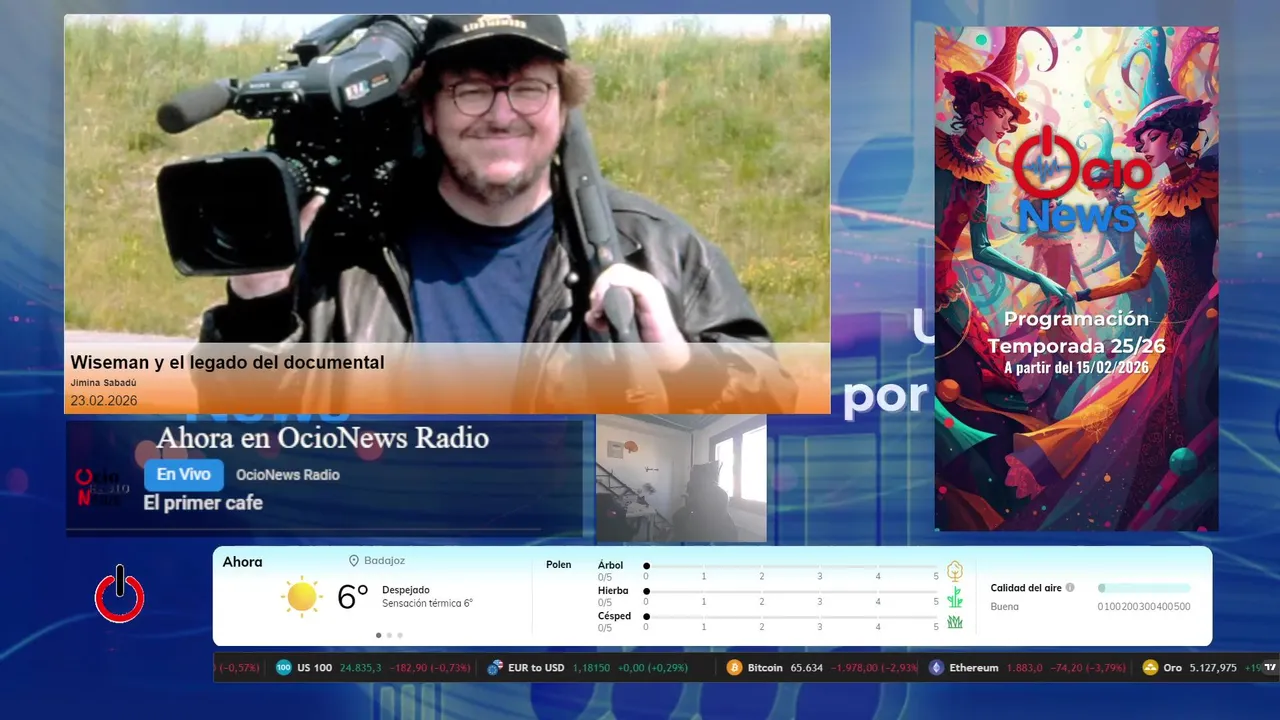Screen dimensions: 1280x720
Task: Click the Oro price 5.127,975
Action: pos(1213,667)
